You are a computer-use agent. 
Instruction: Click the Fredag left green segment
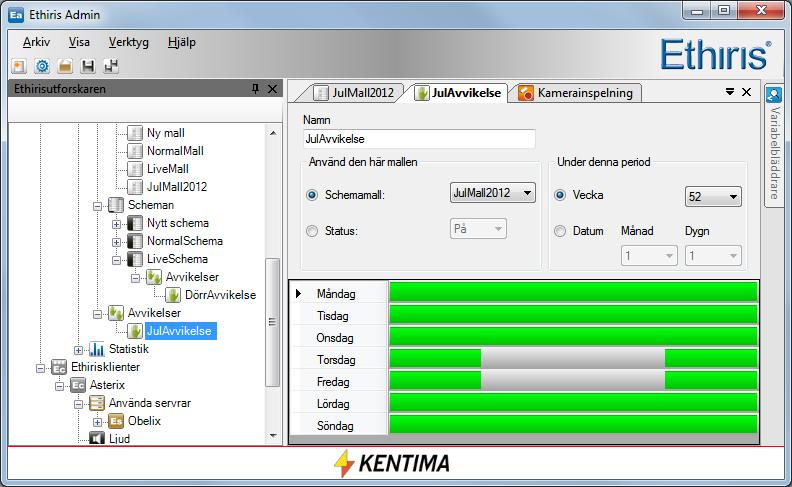click(435, 380)
